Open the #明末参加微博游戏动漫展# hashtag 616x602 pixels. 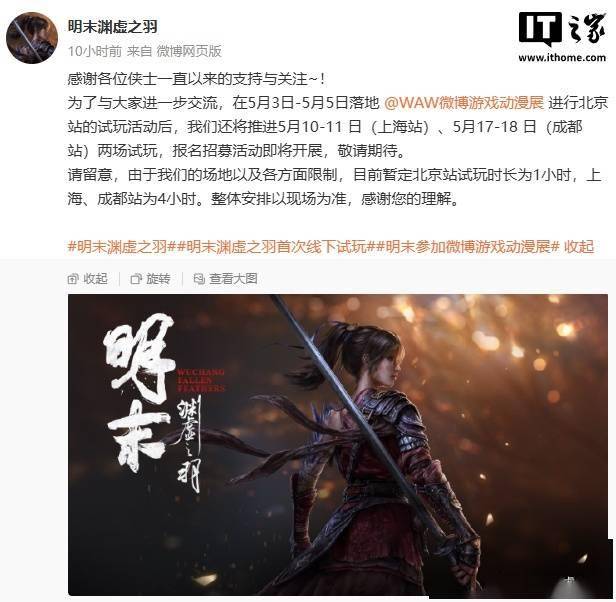click(x=467, y=247)
